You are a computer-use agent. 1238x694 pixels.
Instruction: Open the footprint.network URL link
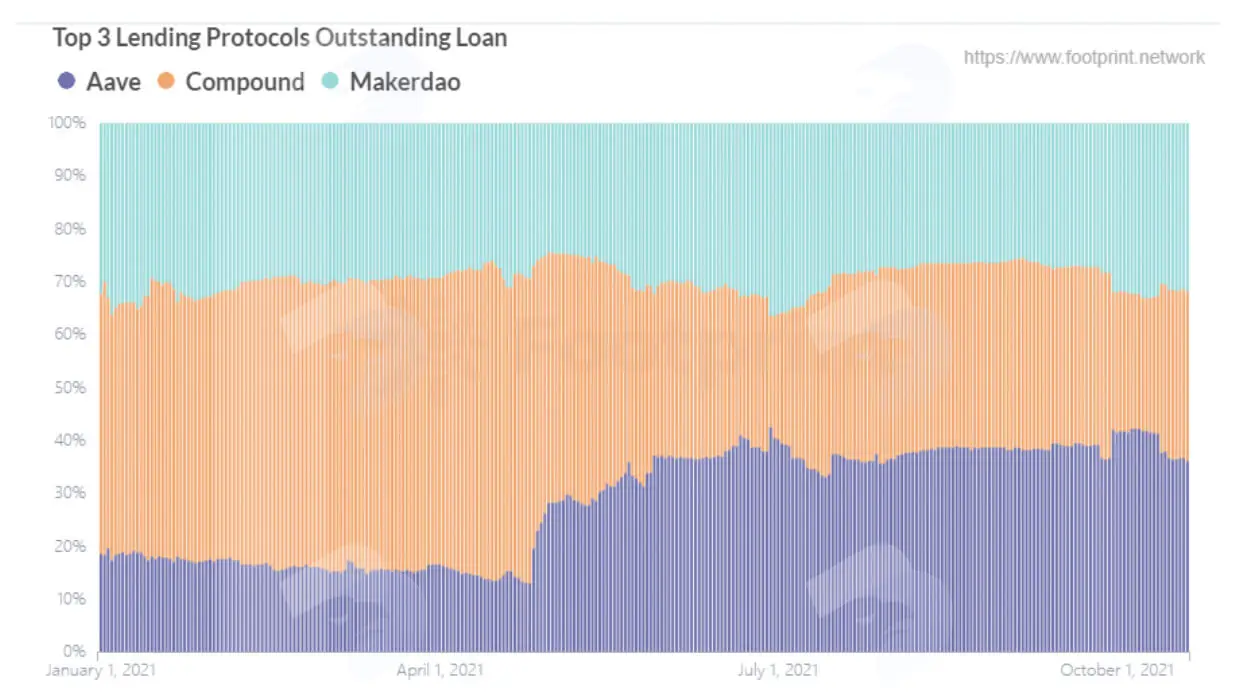point(1084,57)
